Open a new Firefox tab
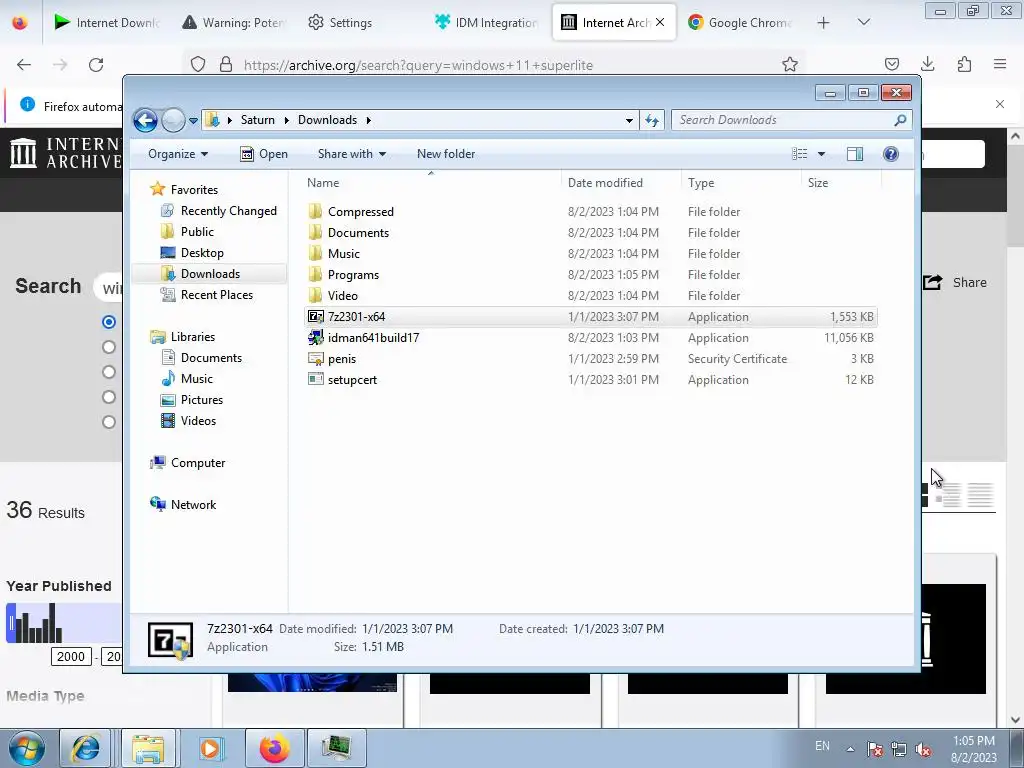This screenshot has width=1024, height=768. coord(824,23)
